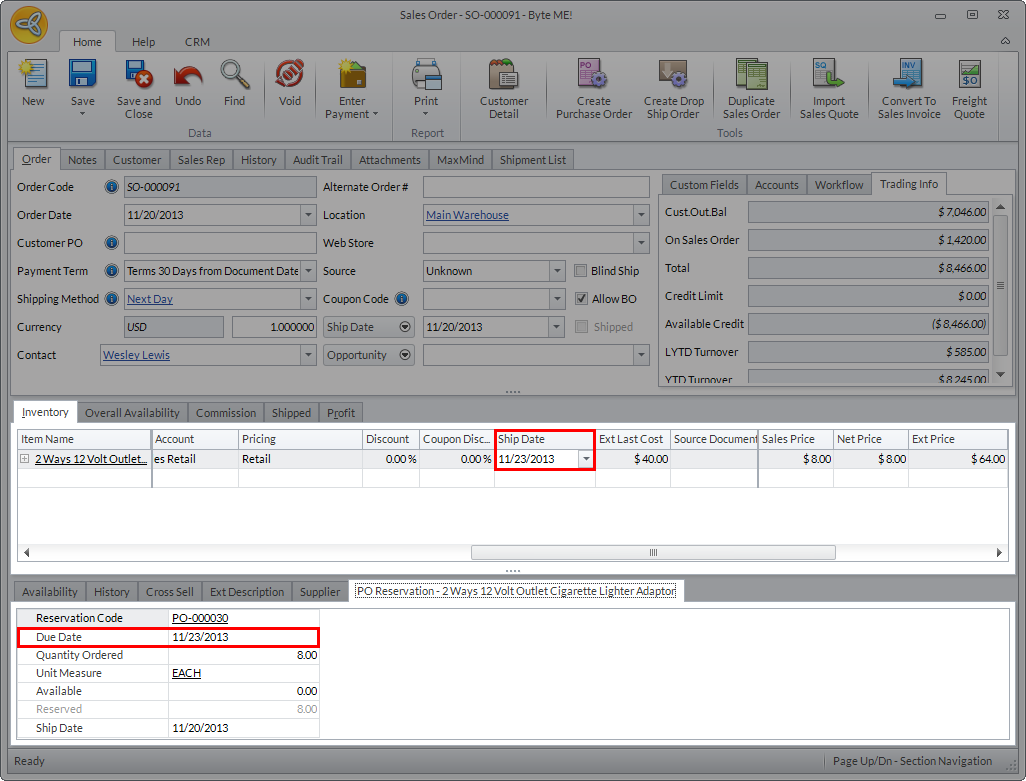Uncheck the Allow BO checkbox
Screen dimensions: 1026x781
click(x=583, y=299)
